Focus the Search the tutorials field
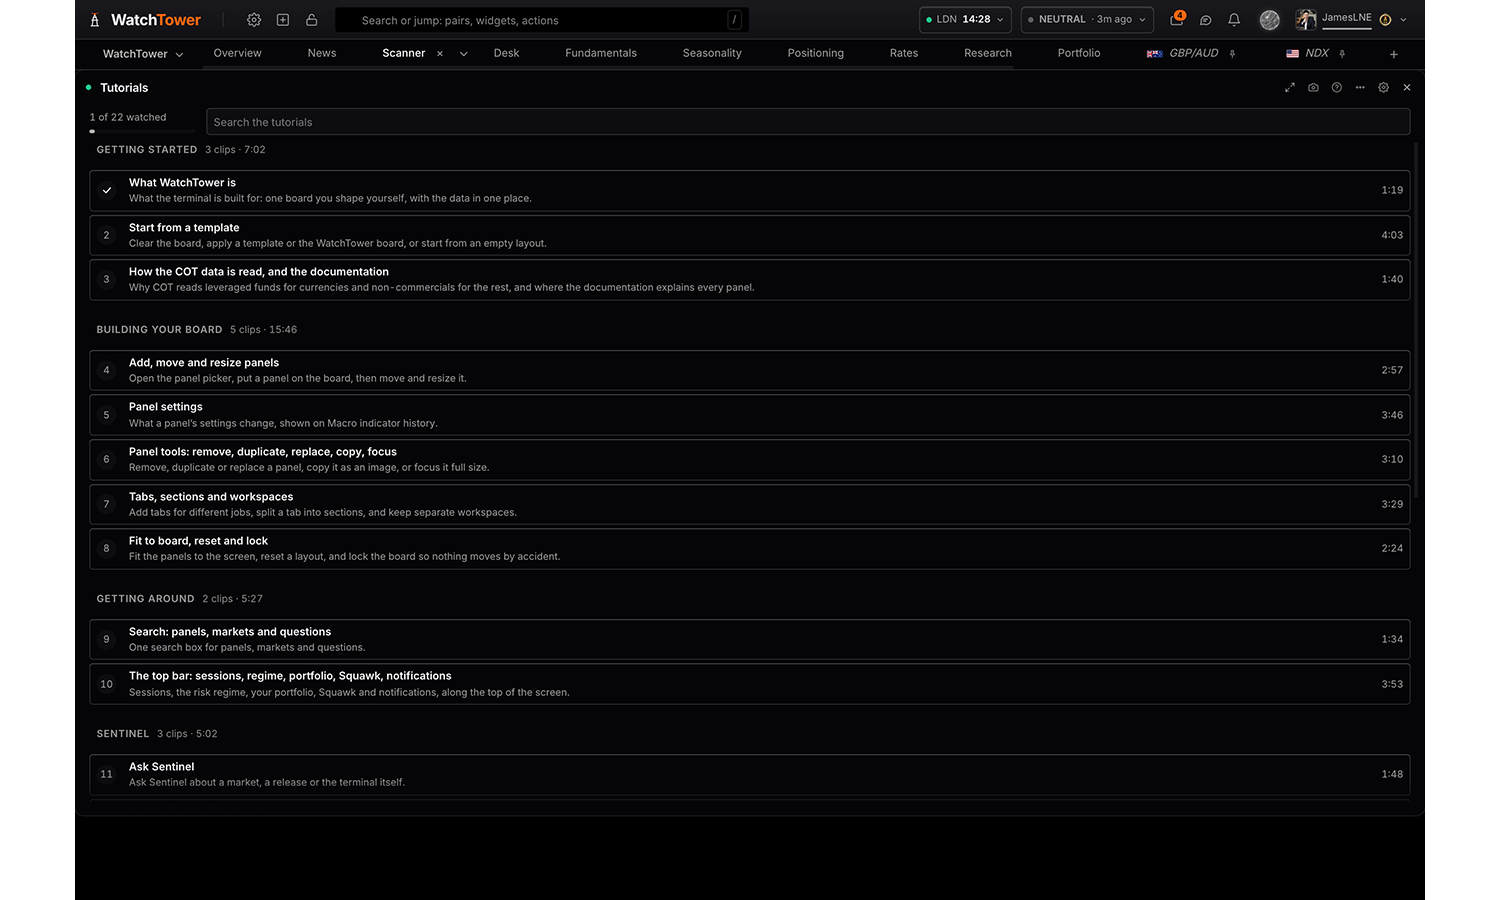 coord(808,122)
